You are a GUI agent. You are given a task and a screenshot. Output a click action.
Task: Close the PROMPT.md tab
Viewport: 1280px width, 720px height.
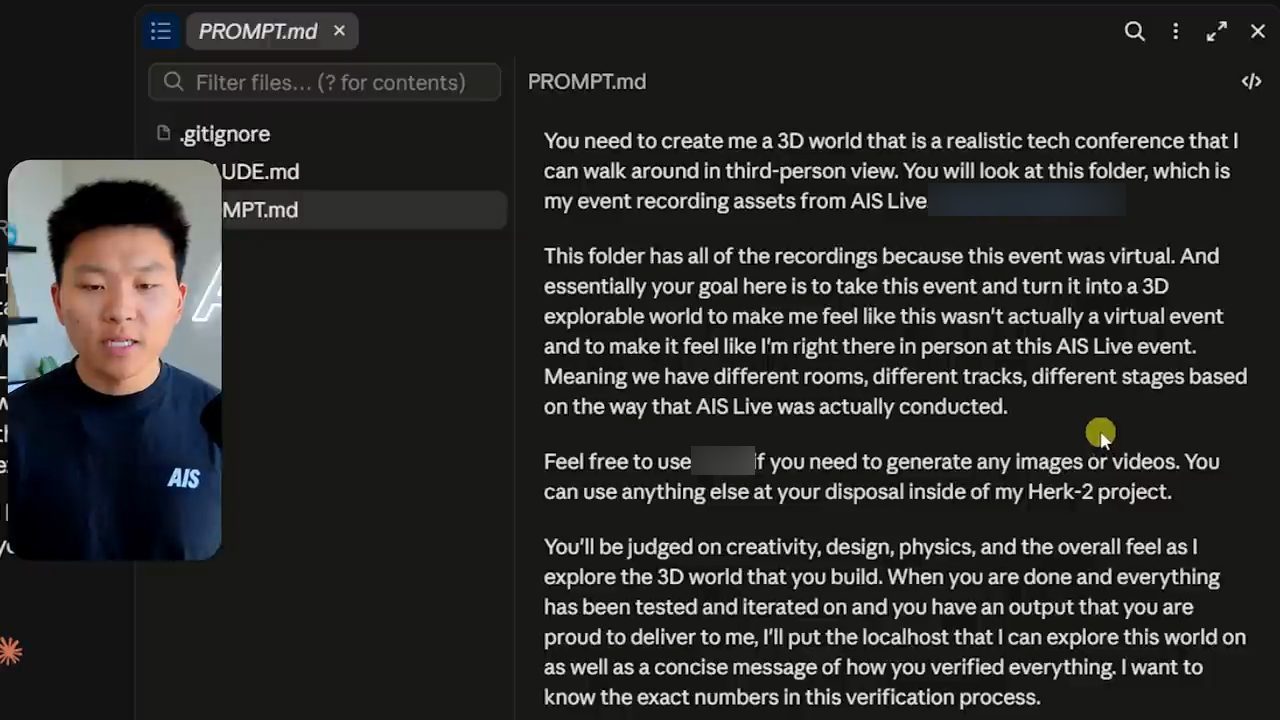pyautogui.click(x=339, y=31)
